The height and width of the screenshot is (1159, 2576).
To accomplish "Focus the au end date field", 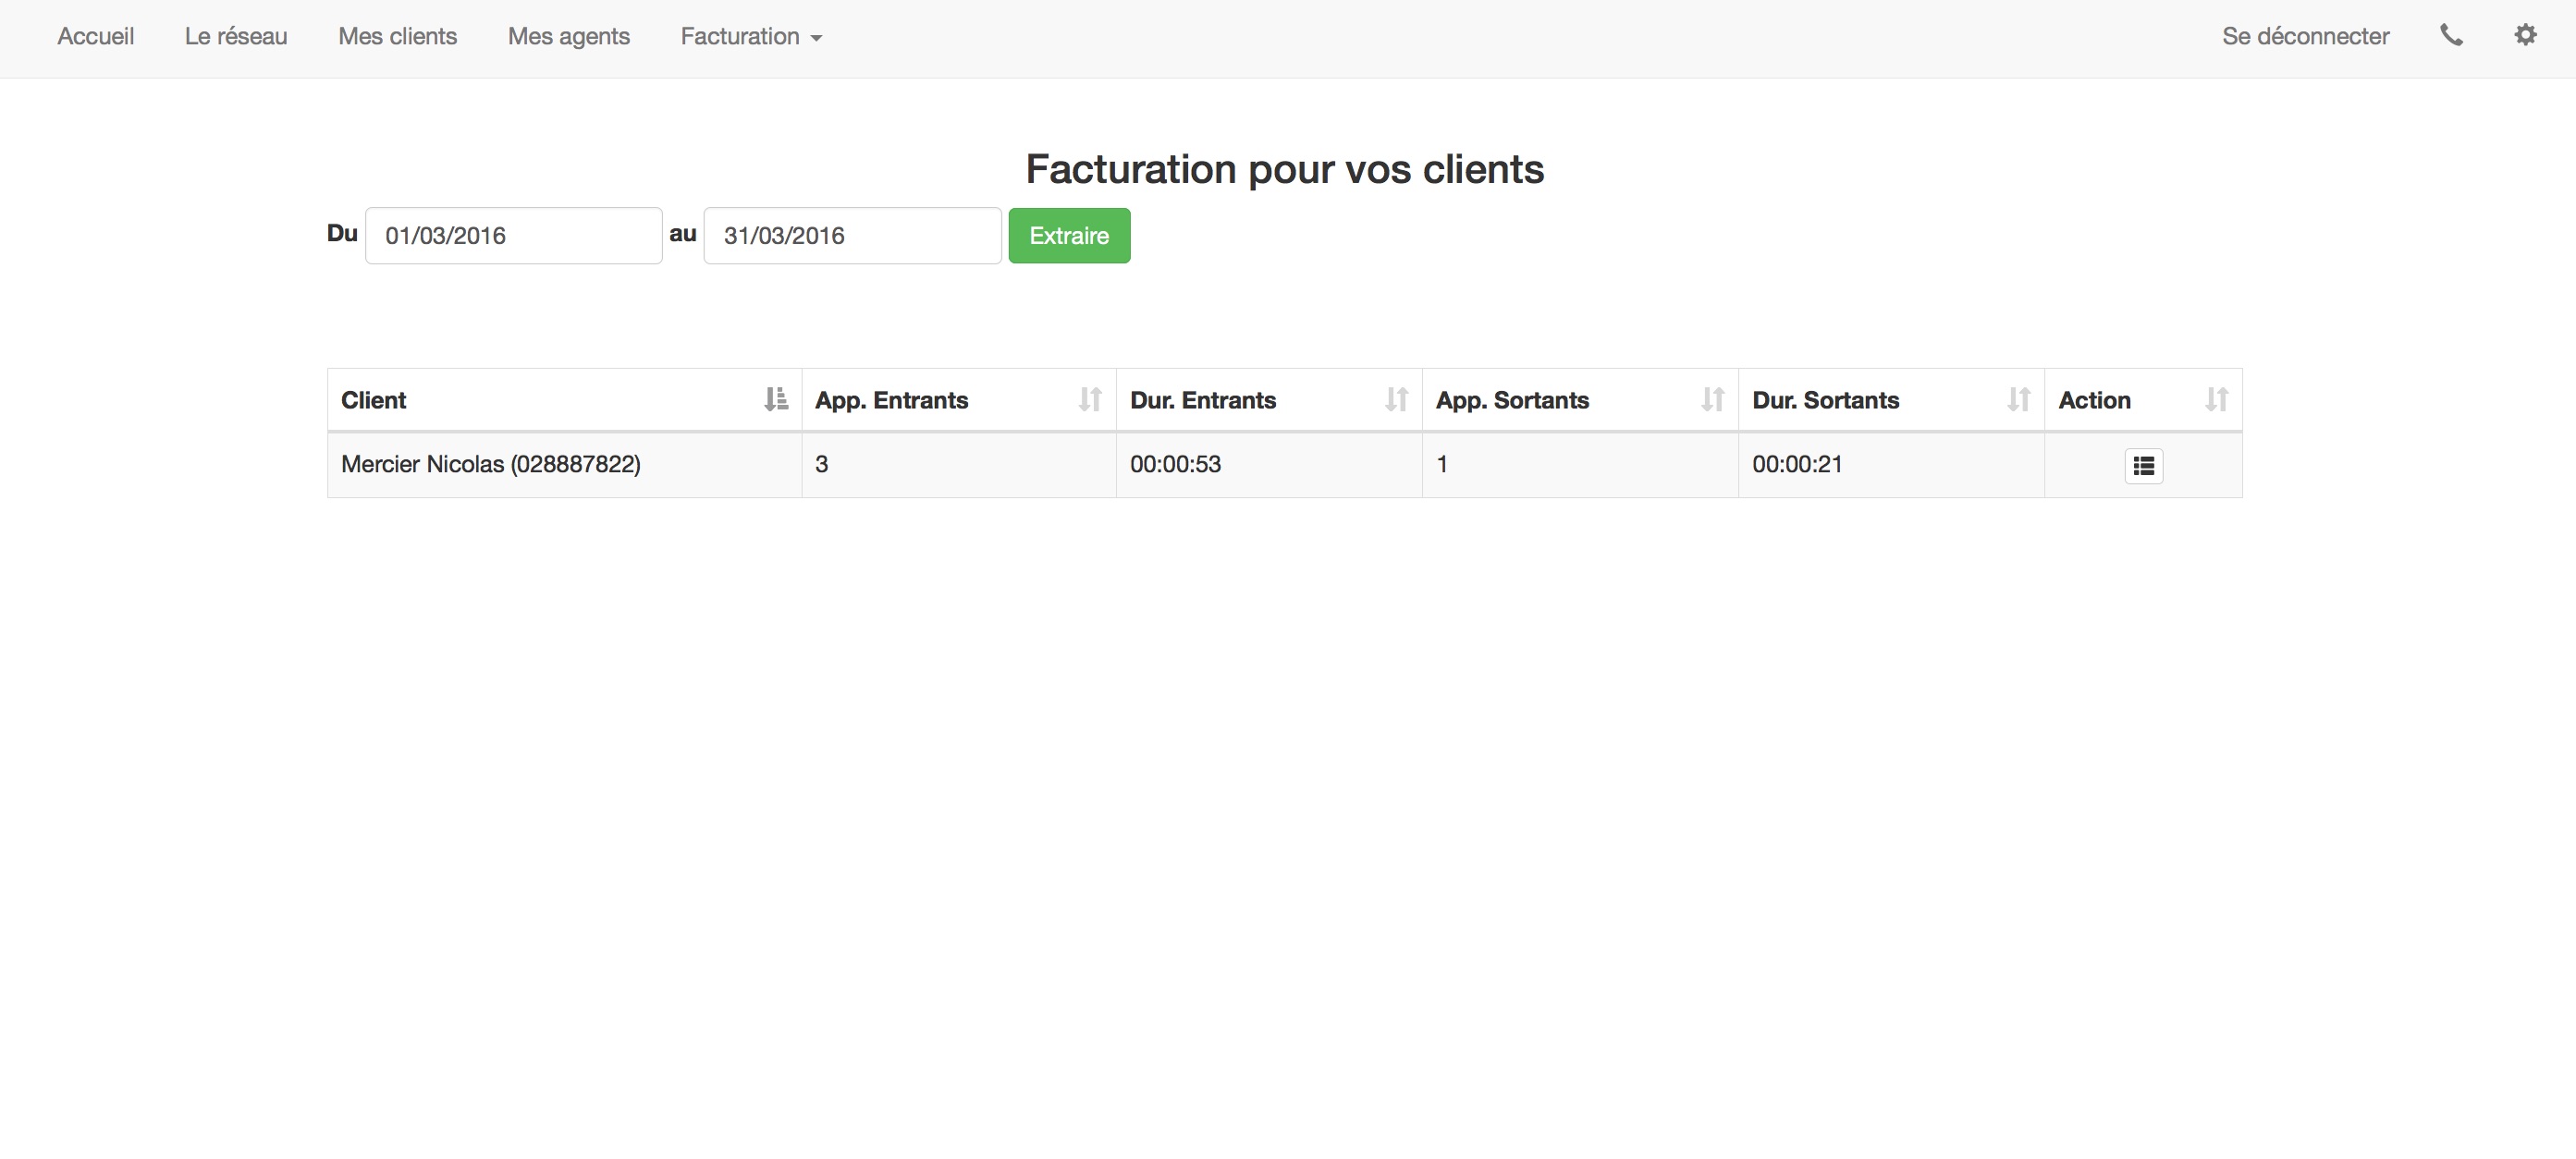I will (x=852, y=236).
